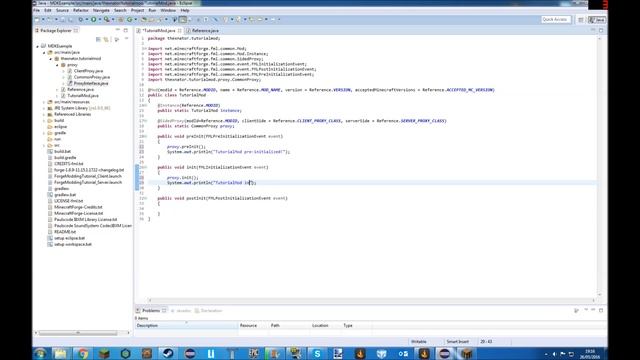Click Link with Editor in Package Explorer
Viewport: 640px width, 360px height.
[x=106, y=40]
